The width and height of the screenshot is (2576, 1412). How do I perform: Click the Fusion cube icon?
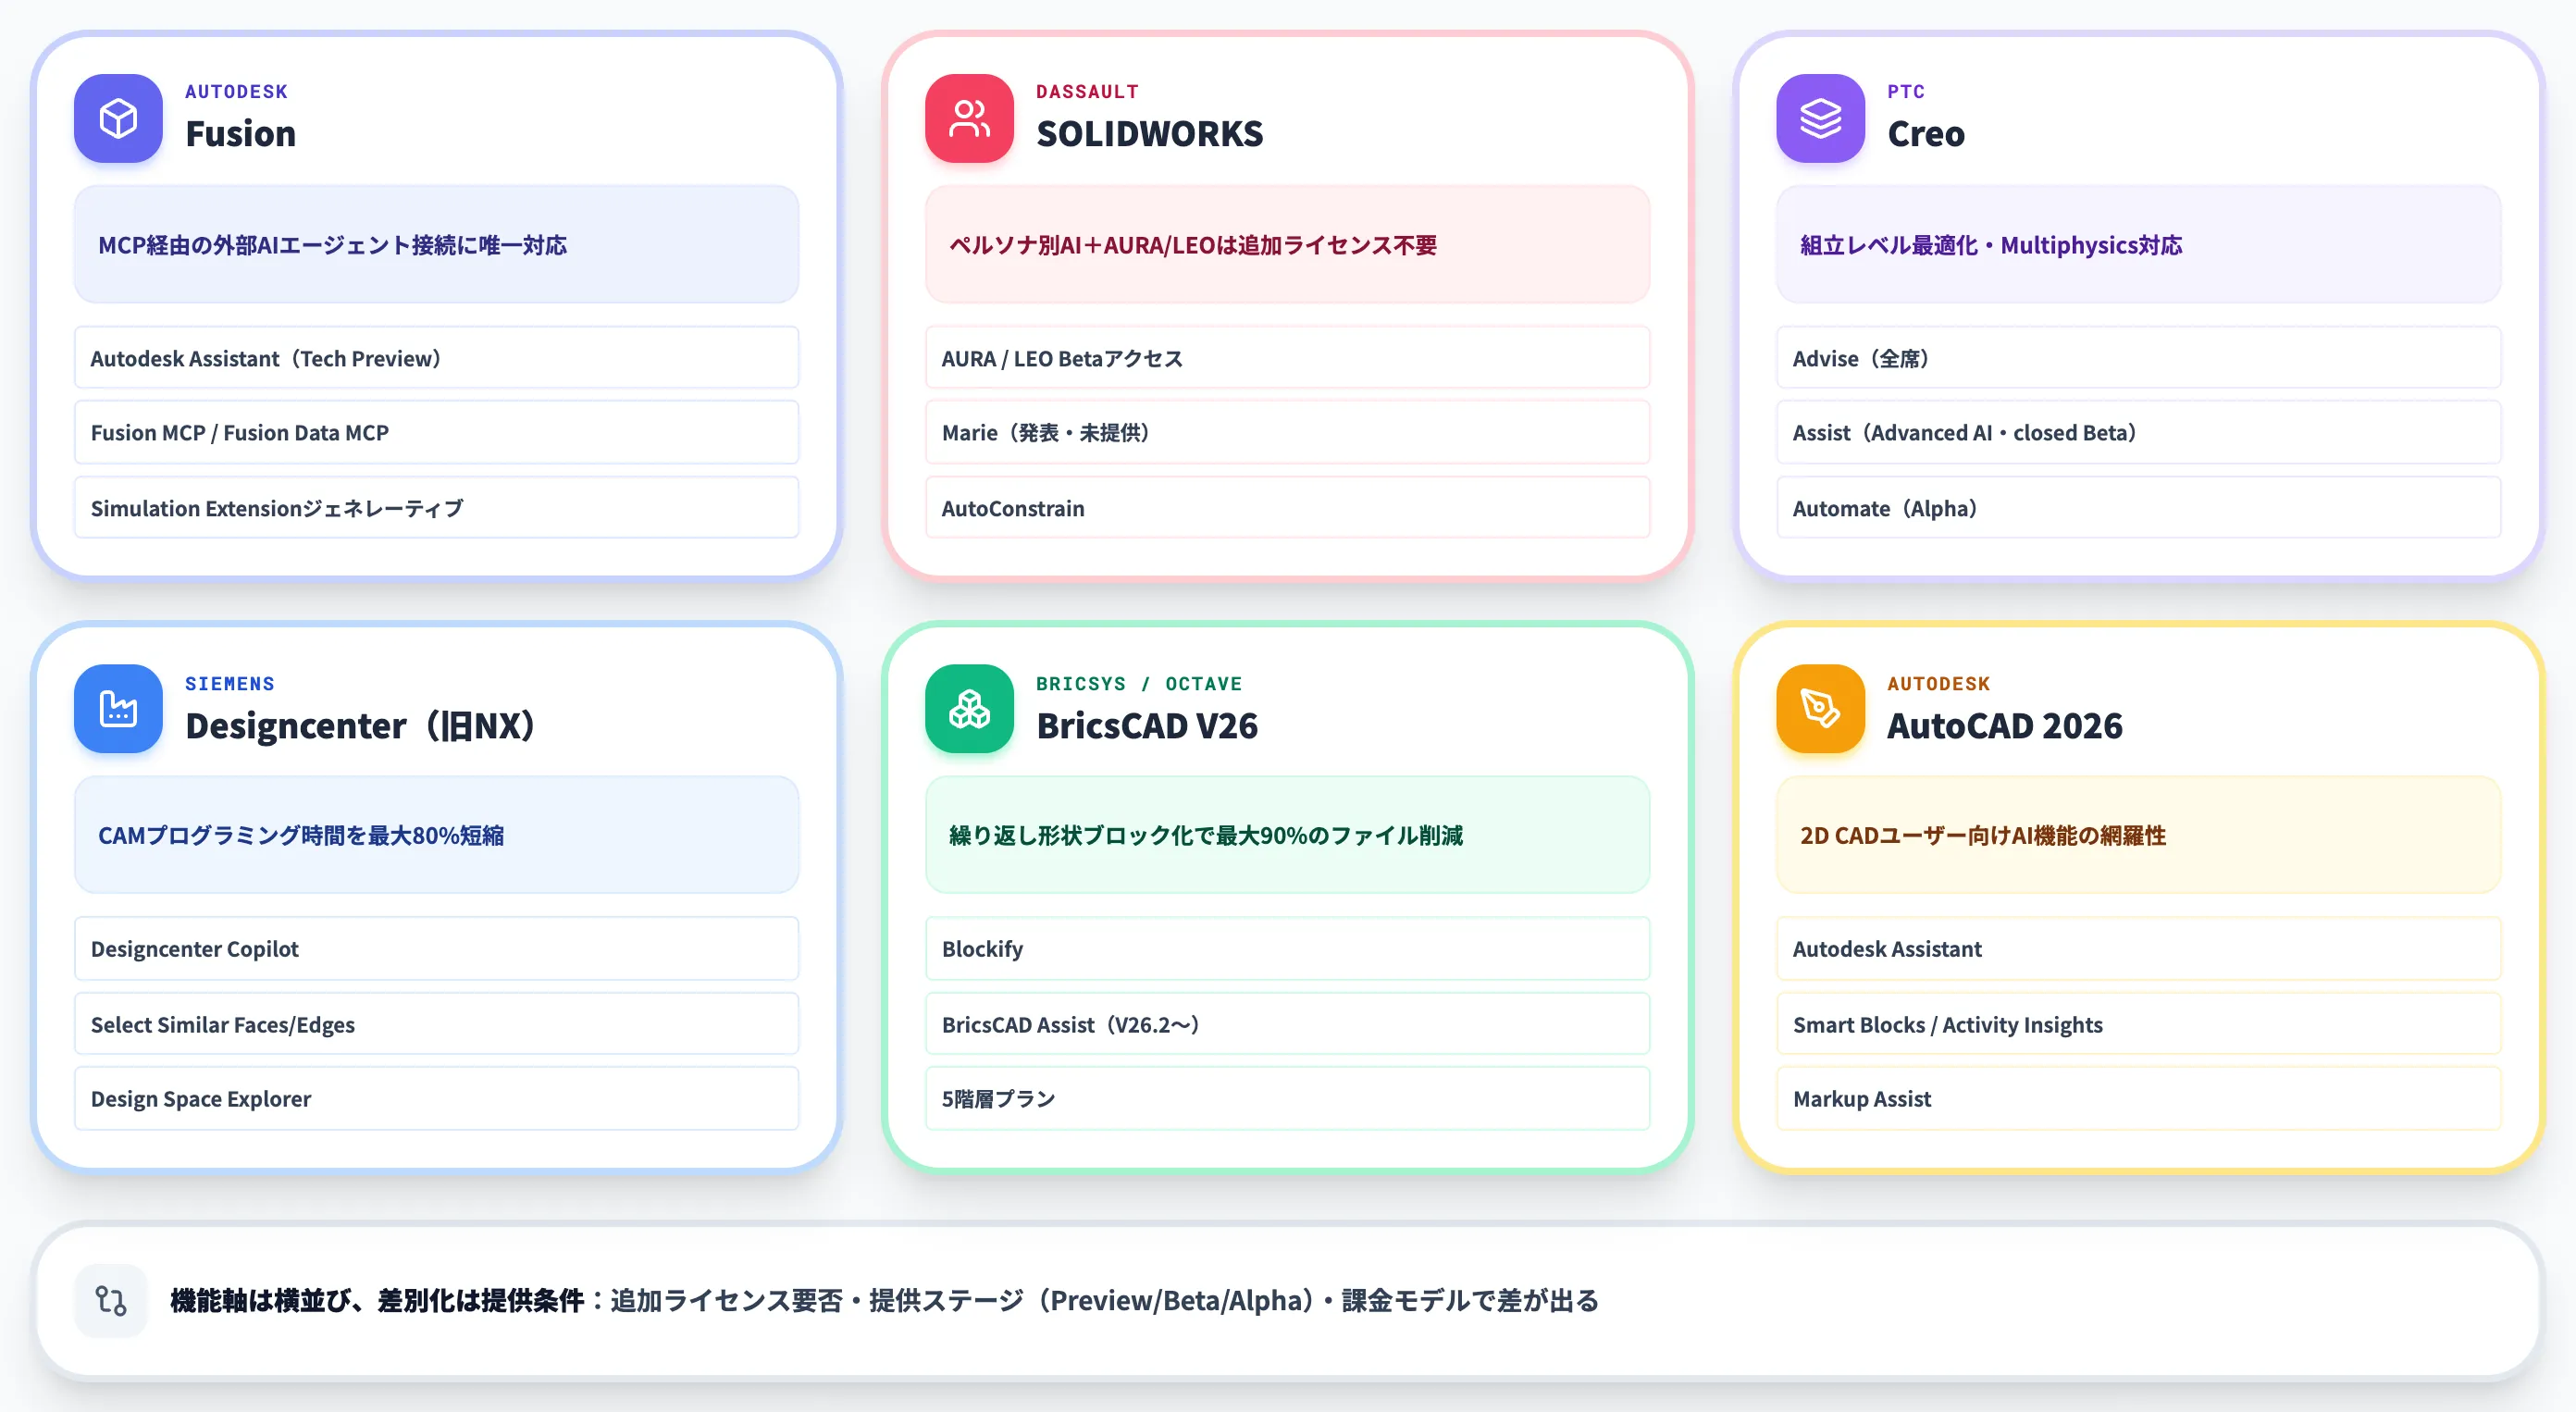tap(118, 118)
